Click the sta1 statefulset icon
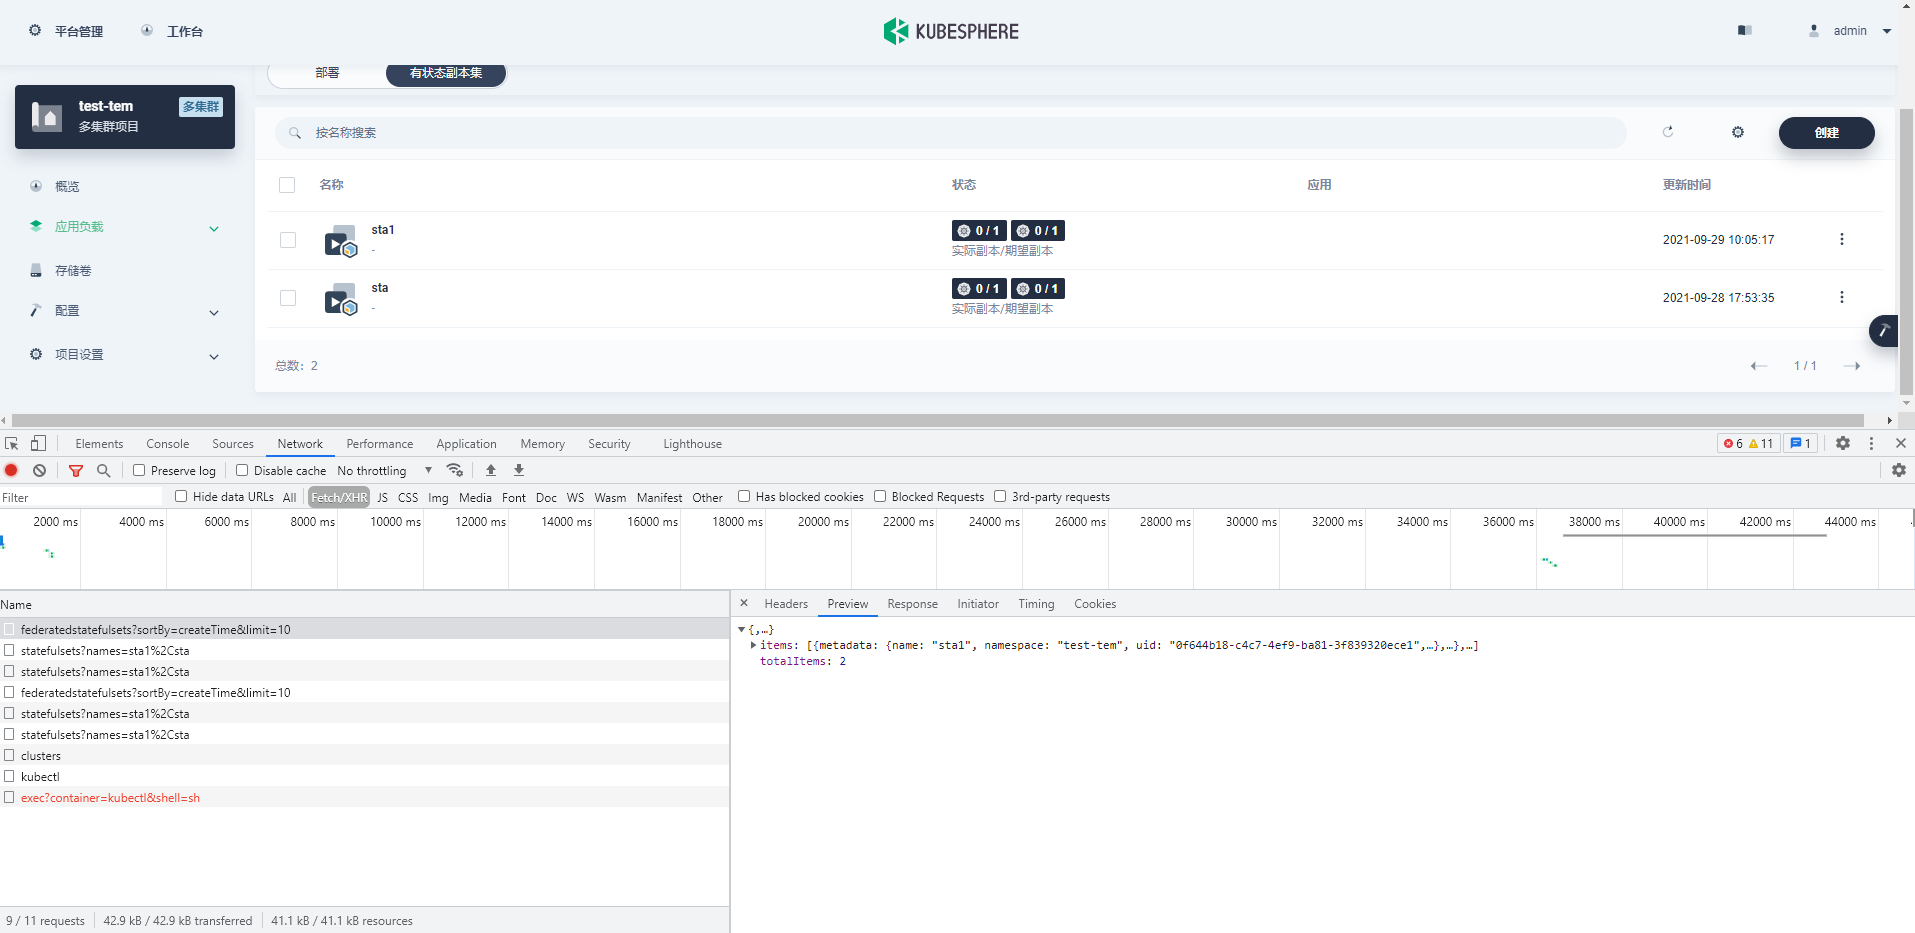The height and width of the screenshot is (933, 1915). 341,241
